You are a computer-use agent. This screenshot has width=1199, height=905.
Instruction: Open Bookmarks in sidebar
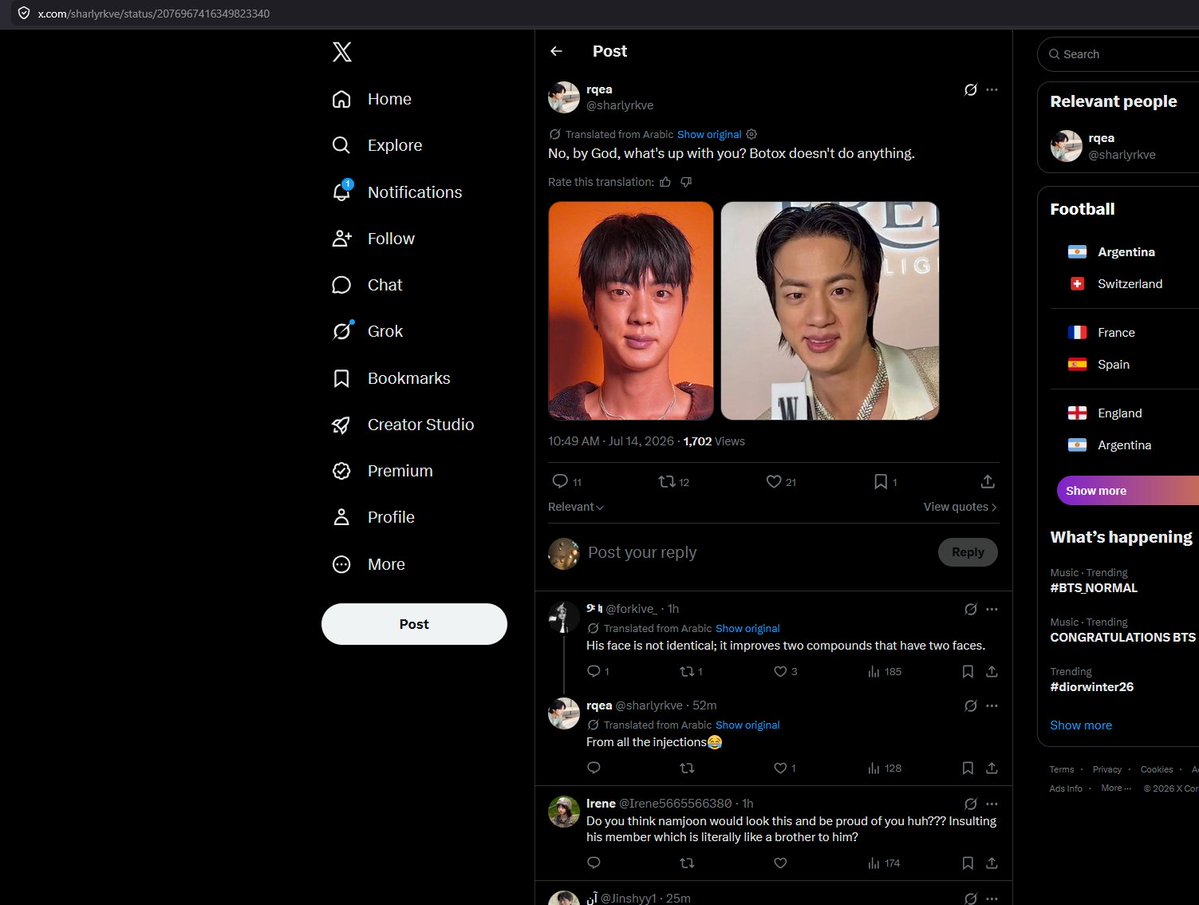[x=392, y=378]
